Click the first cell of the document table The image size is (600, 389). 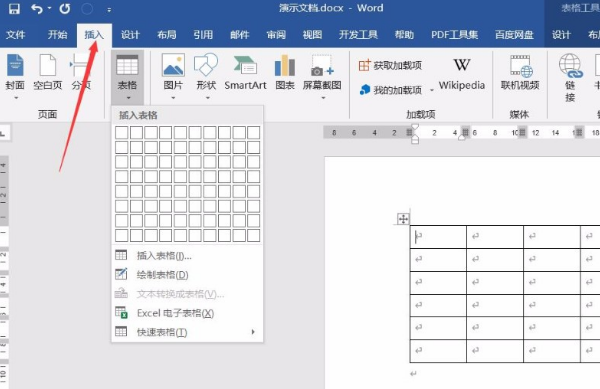pos(438,237)
